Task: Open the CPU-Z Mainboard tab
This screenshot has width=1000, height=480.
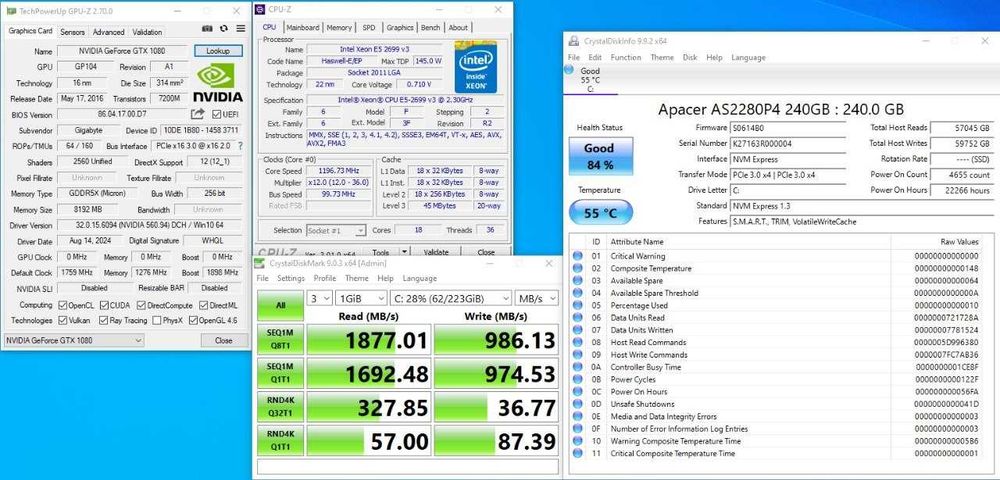Action: click(302, 27)
